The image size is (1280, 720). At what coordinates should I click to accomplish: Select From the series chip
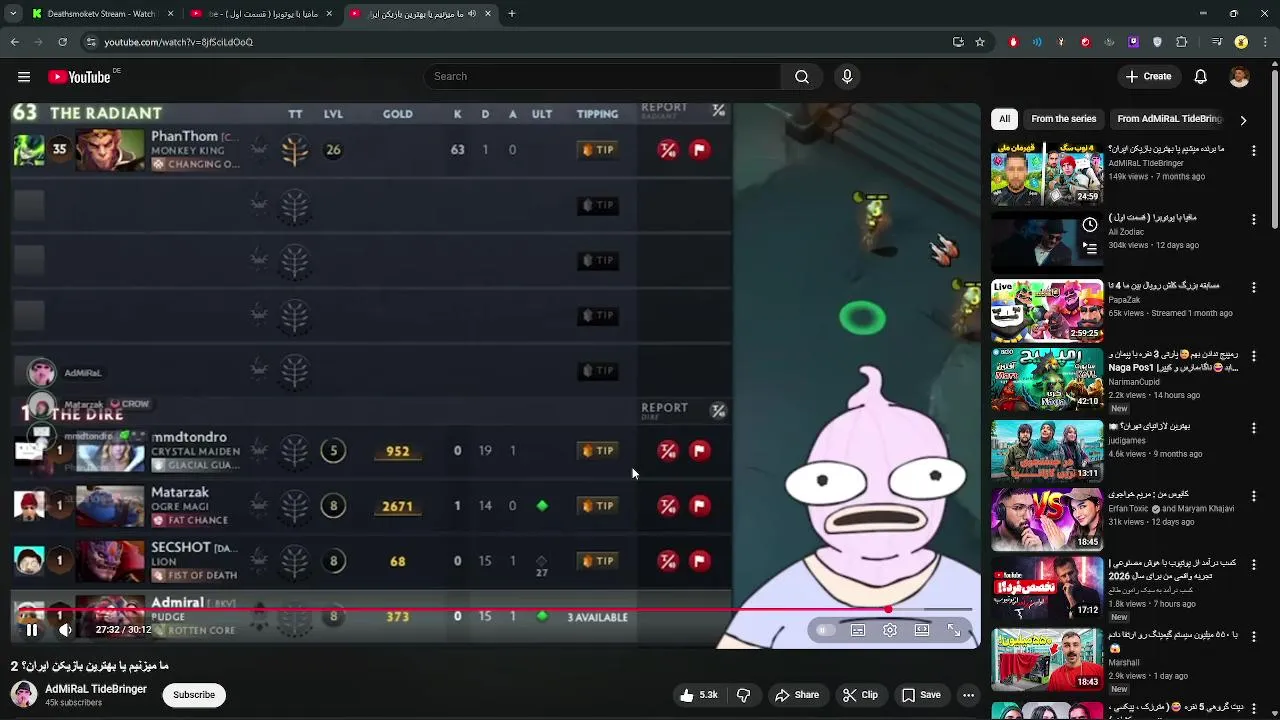pyautogui.click(x=1063, y=119)
